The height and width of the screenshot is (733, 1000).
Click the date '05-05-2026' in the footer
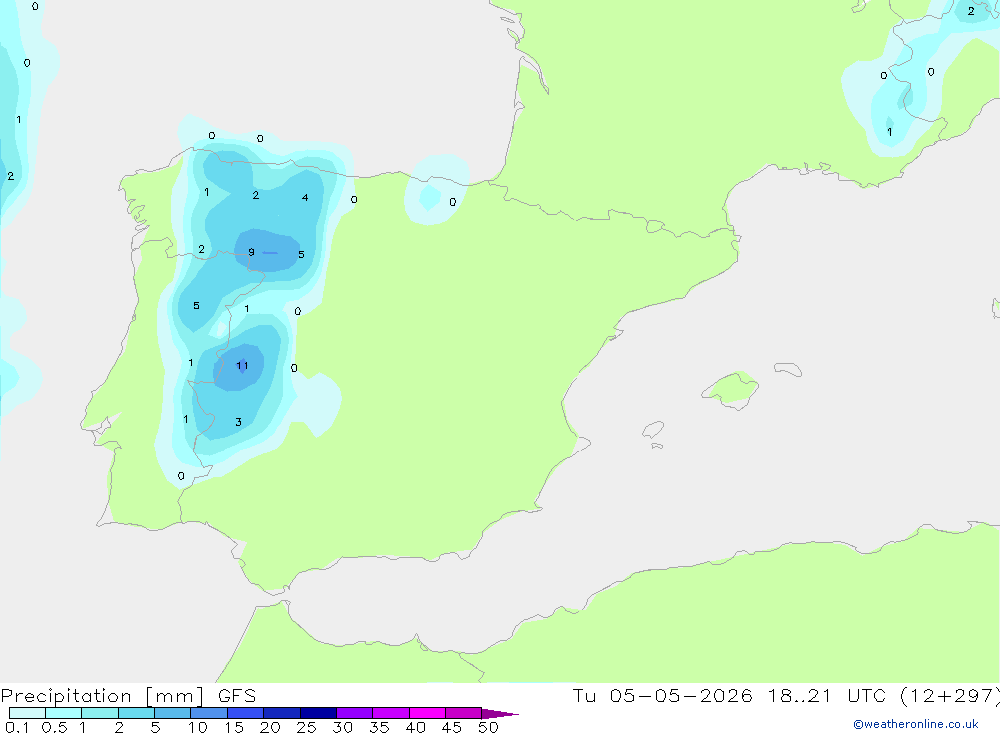(x=680, y=695)
